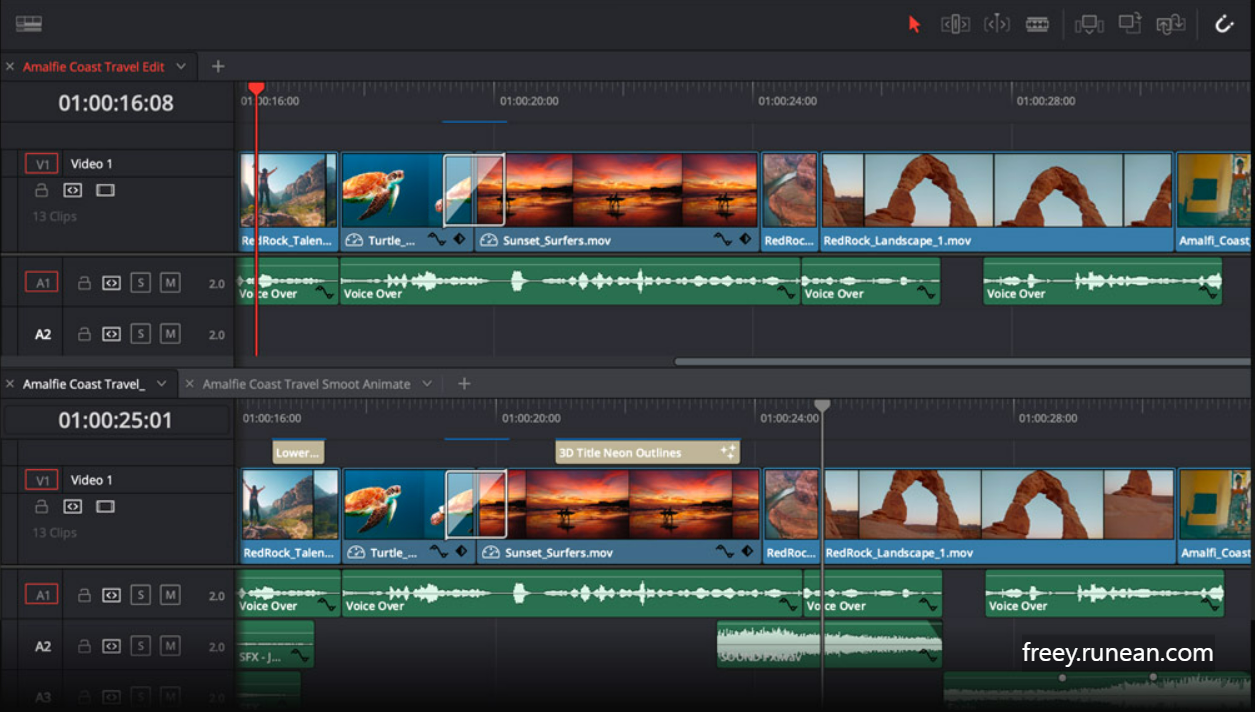Expand the Amalfie Coast Travel Smoot Animate chevron

click(x=427, y=383)
